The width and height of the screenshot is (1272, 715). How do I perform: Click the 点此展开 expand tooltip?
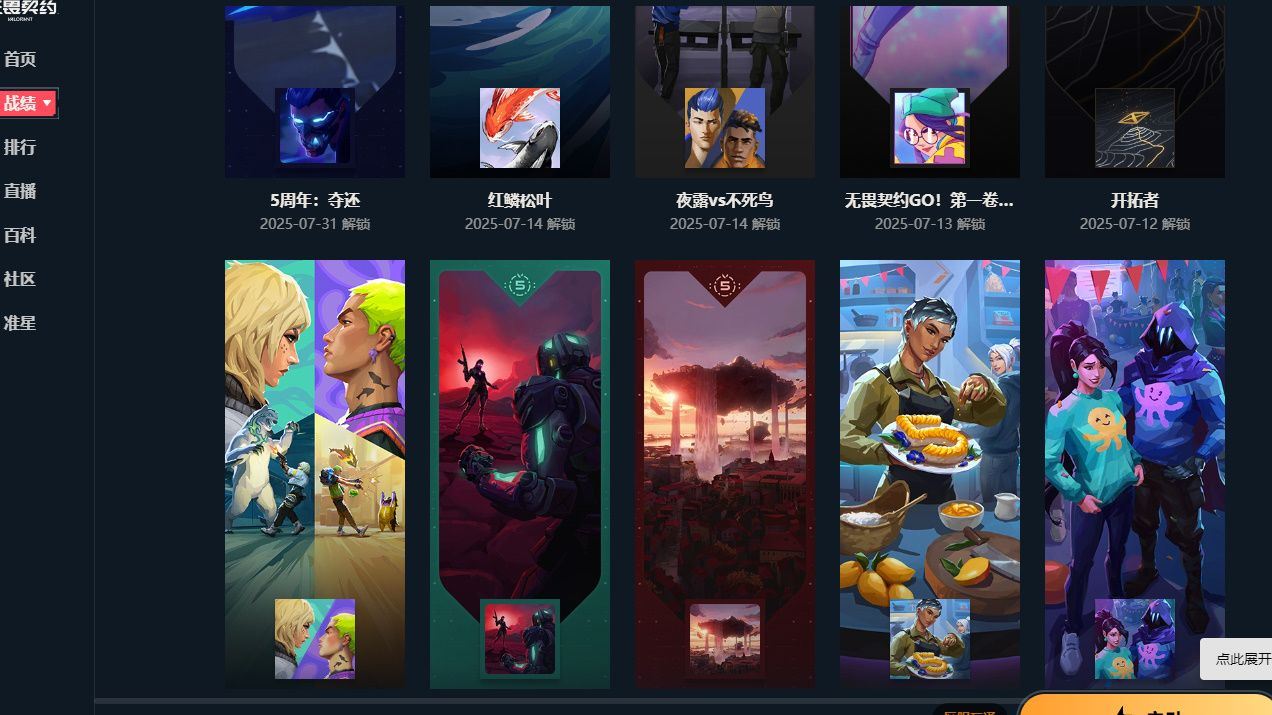click(x=1238, y=659)
